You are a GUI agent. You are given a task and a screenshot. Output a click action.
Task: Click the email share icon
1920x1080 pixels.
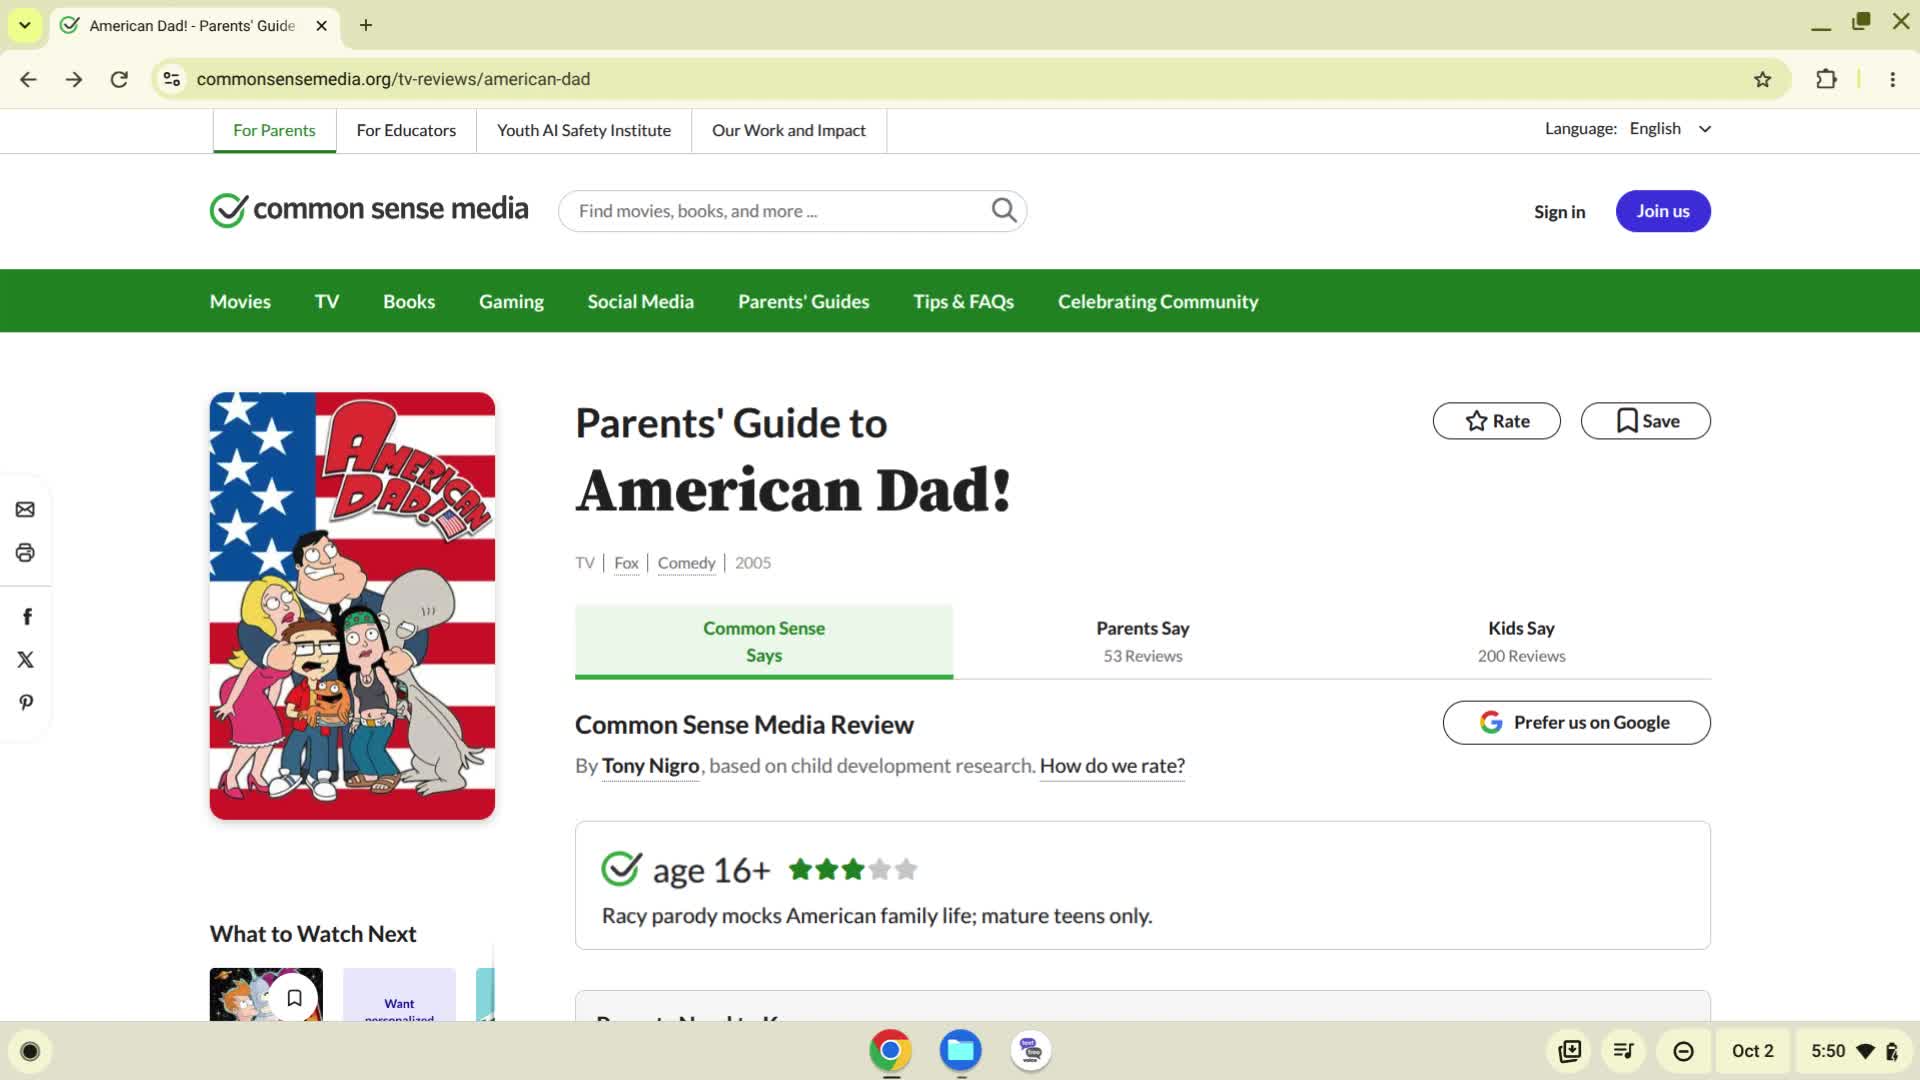click(x=25, y=510)
